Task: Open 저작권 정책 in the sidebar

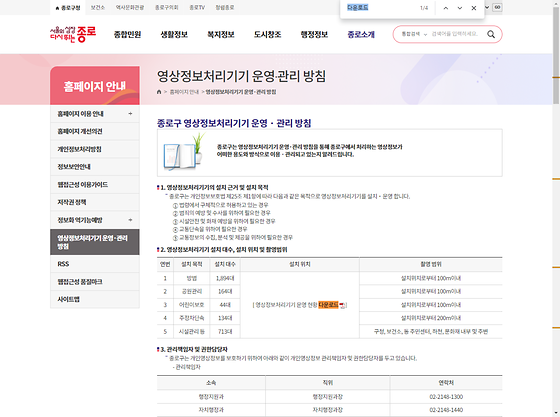Action: (95, 202)
